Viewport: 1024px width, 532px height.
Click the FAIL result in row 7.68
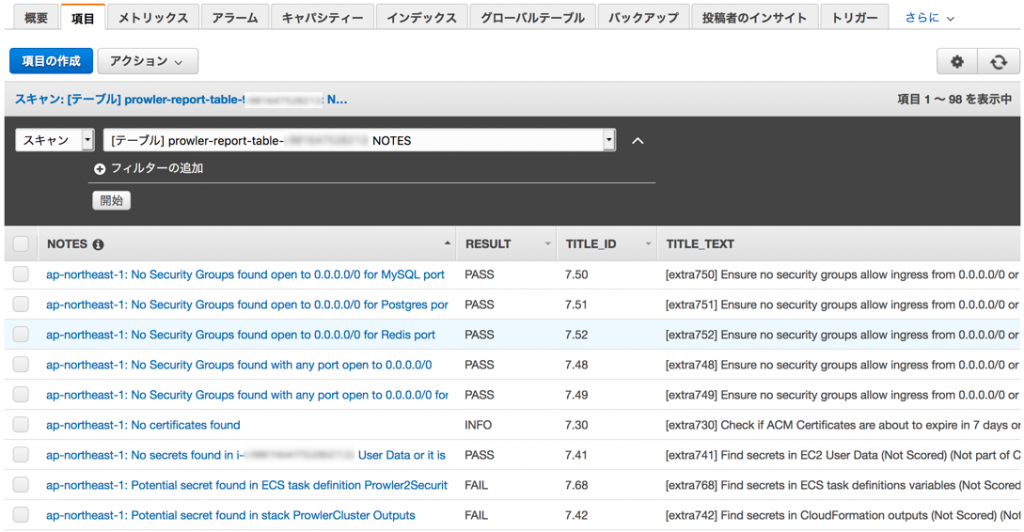476,485
